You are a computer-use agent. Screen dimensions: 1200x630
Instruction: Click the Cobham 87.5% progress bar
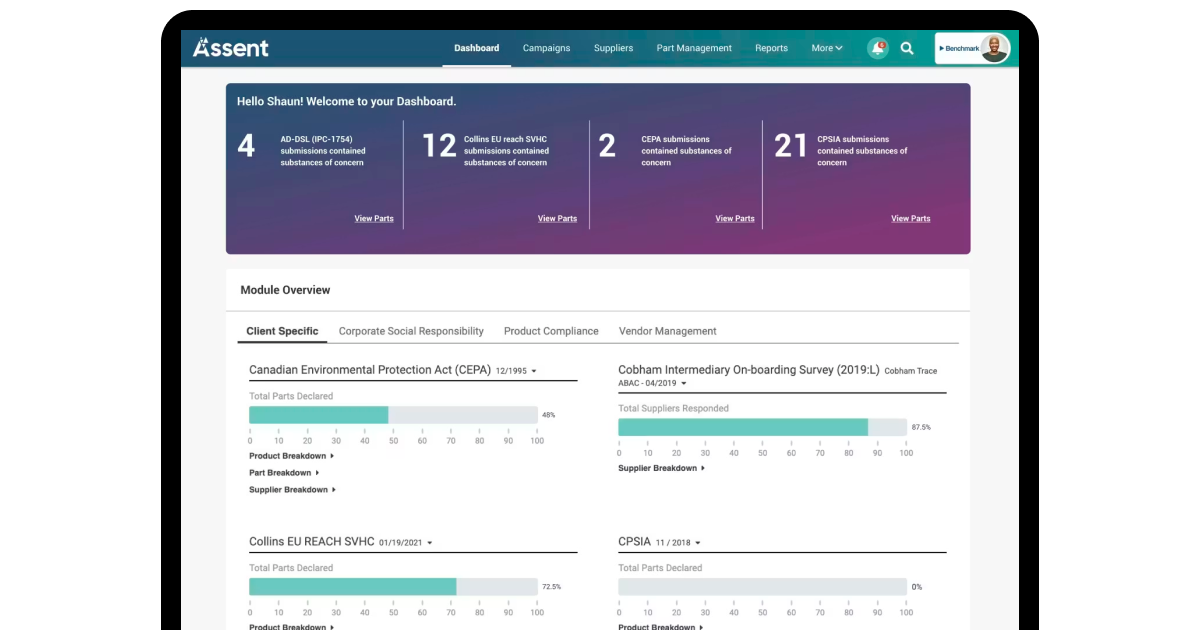click(x=762, y=427)
